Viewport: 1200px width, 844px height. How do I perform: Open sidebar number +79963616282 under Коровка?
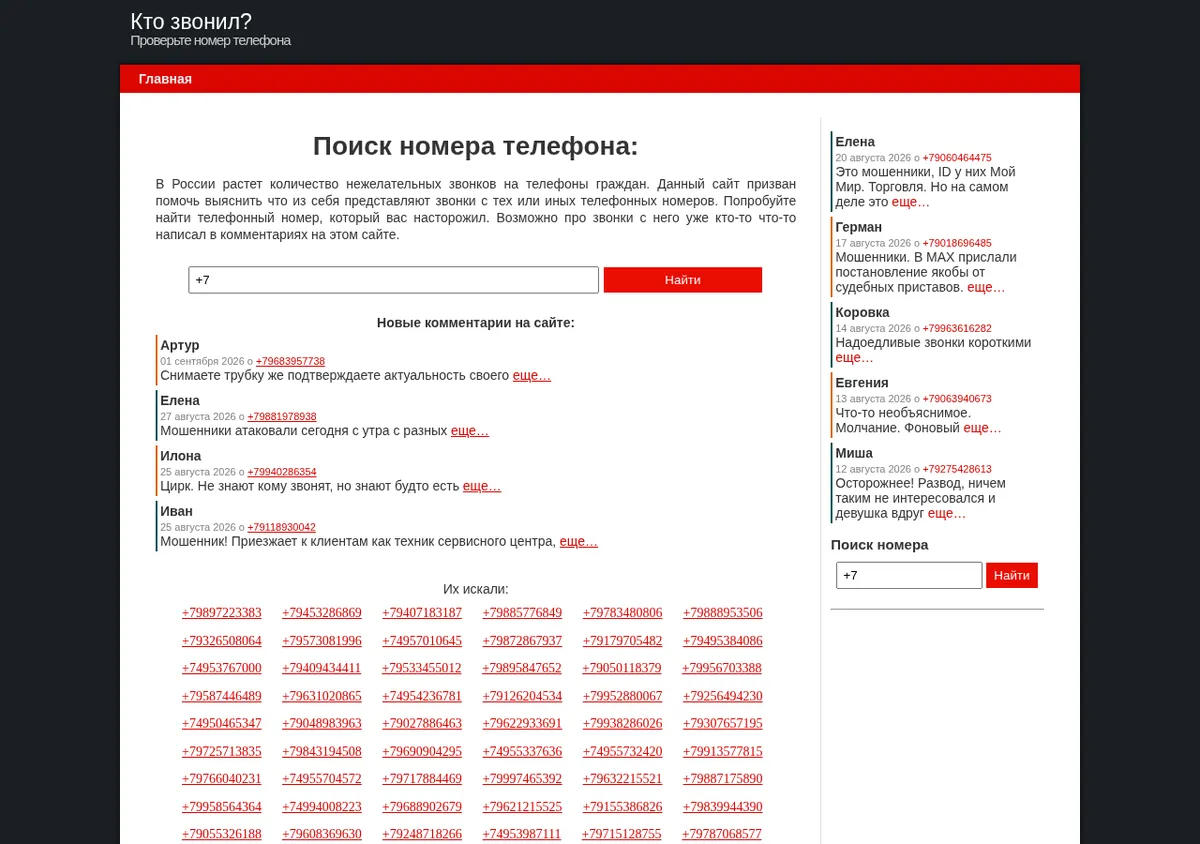tap(957, 328)
